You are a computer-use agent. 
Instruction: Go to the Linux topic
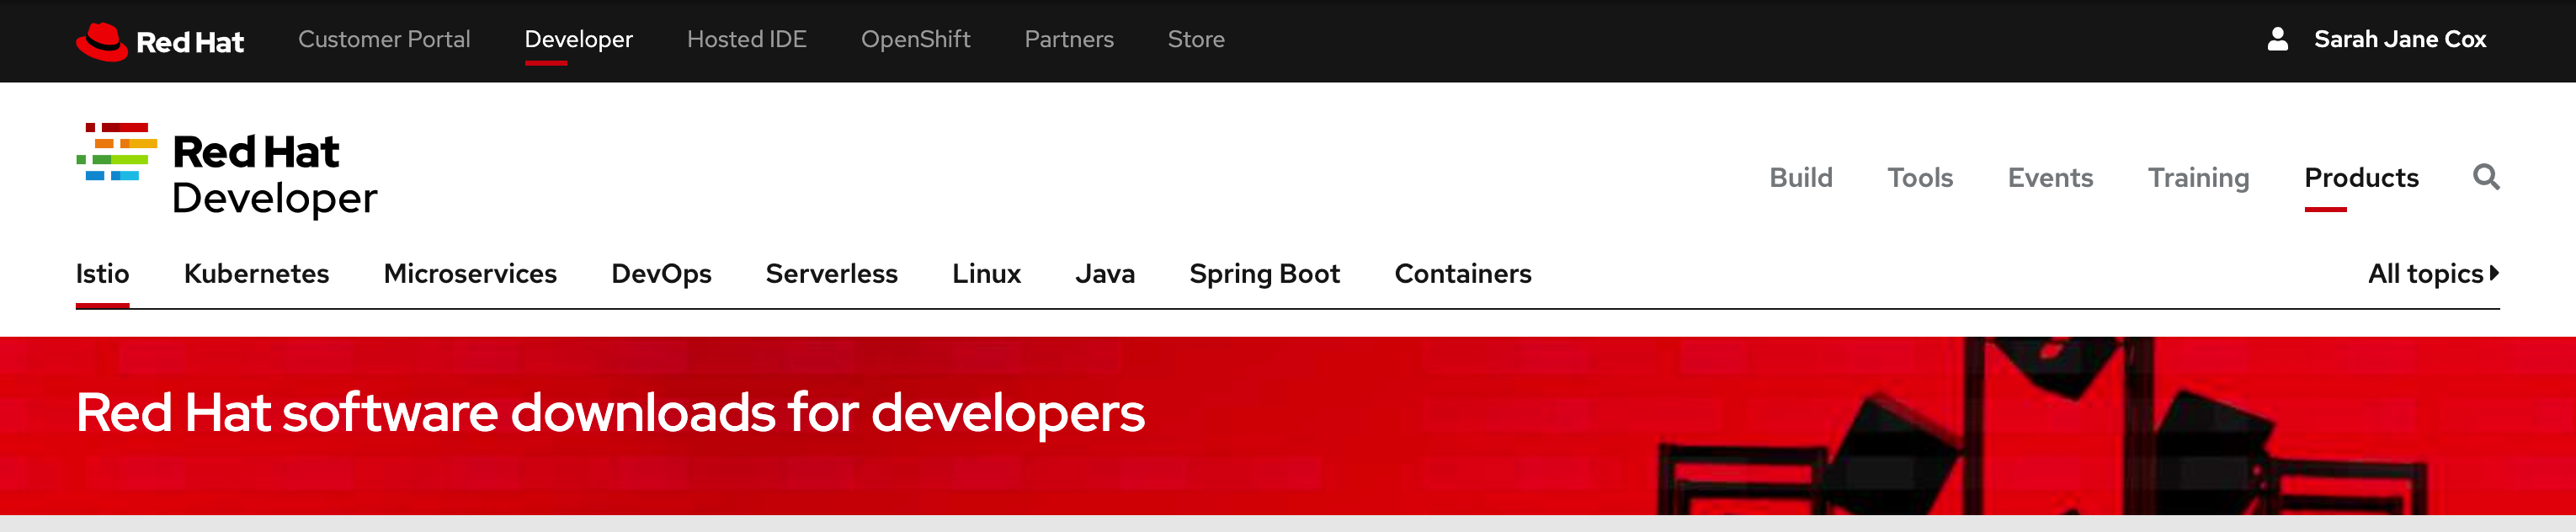(x=986, y=273)
